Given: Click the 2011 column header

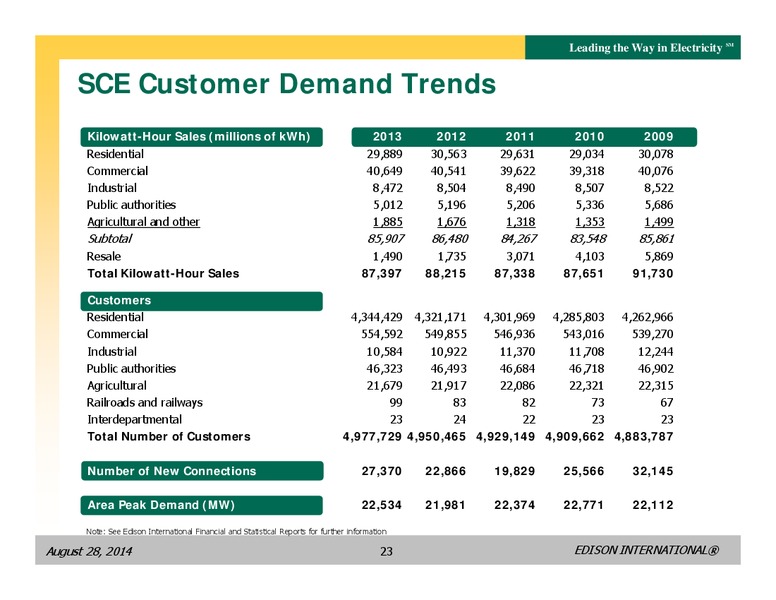Looking at the screenshot, I should coord(520,137).
